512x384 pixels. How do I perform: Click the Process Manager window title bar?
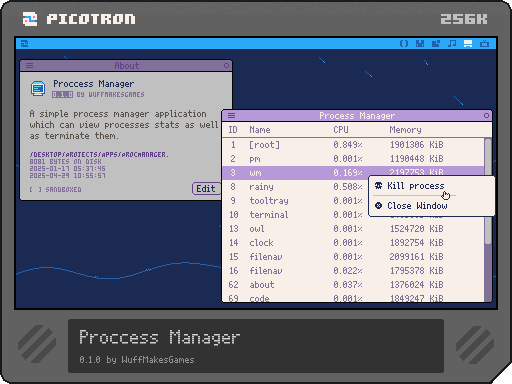pos(357,116)
